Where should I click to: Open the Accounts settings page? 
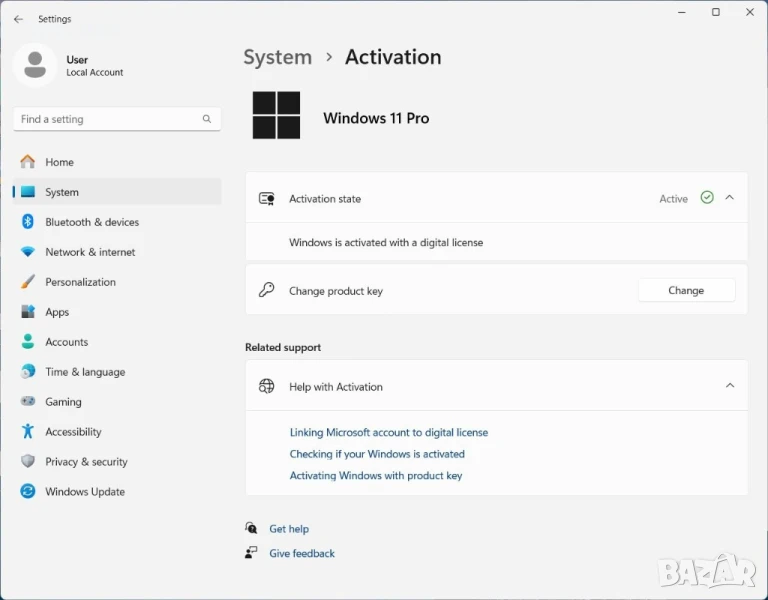pyautogui.click(x=66, y=342)
